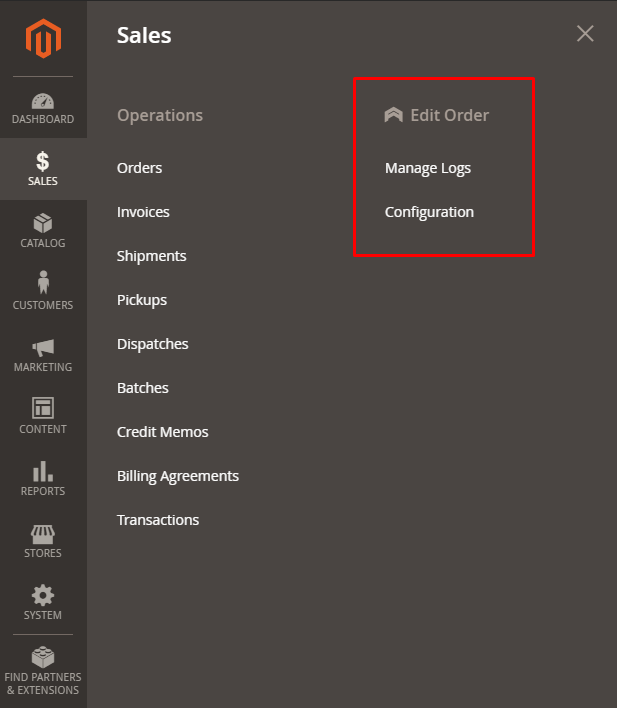Open the Dashboard gauge icon
The width and height of the screenshot is (617, 708).
tap(43, 101)
